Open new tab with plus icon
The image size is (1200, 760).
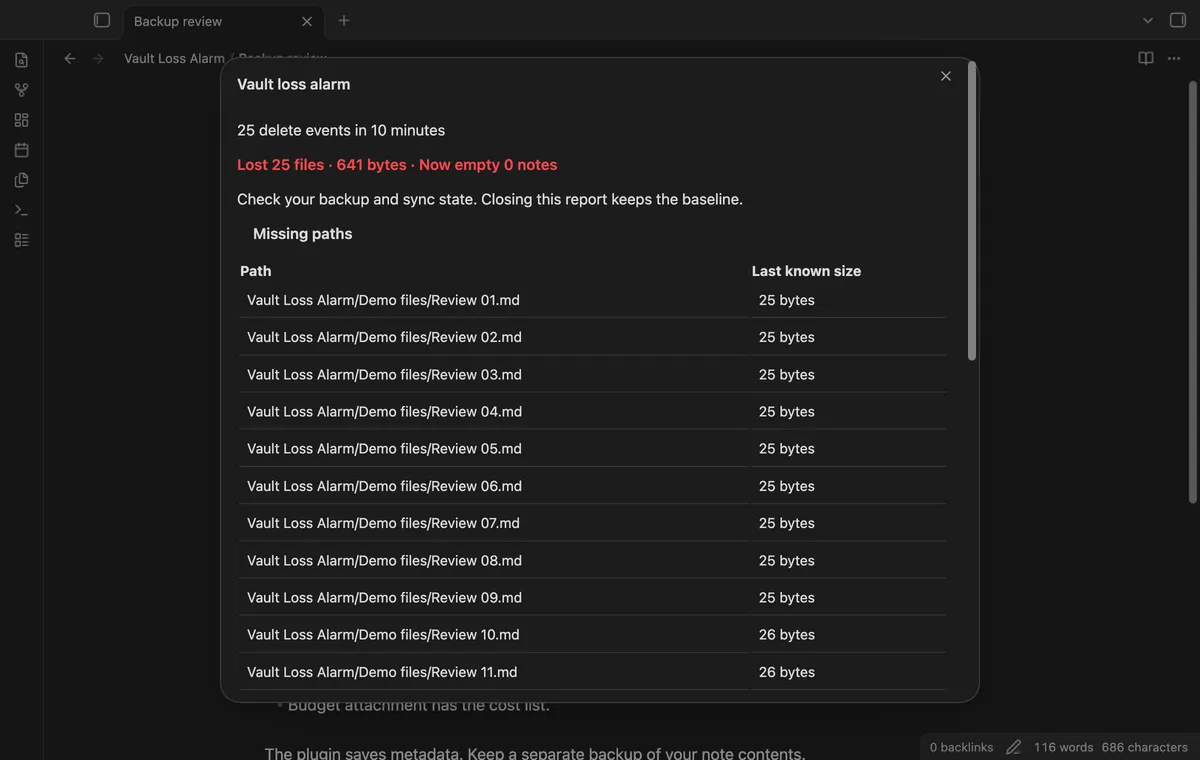click(x=344, y=20)
